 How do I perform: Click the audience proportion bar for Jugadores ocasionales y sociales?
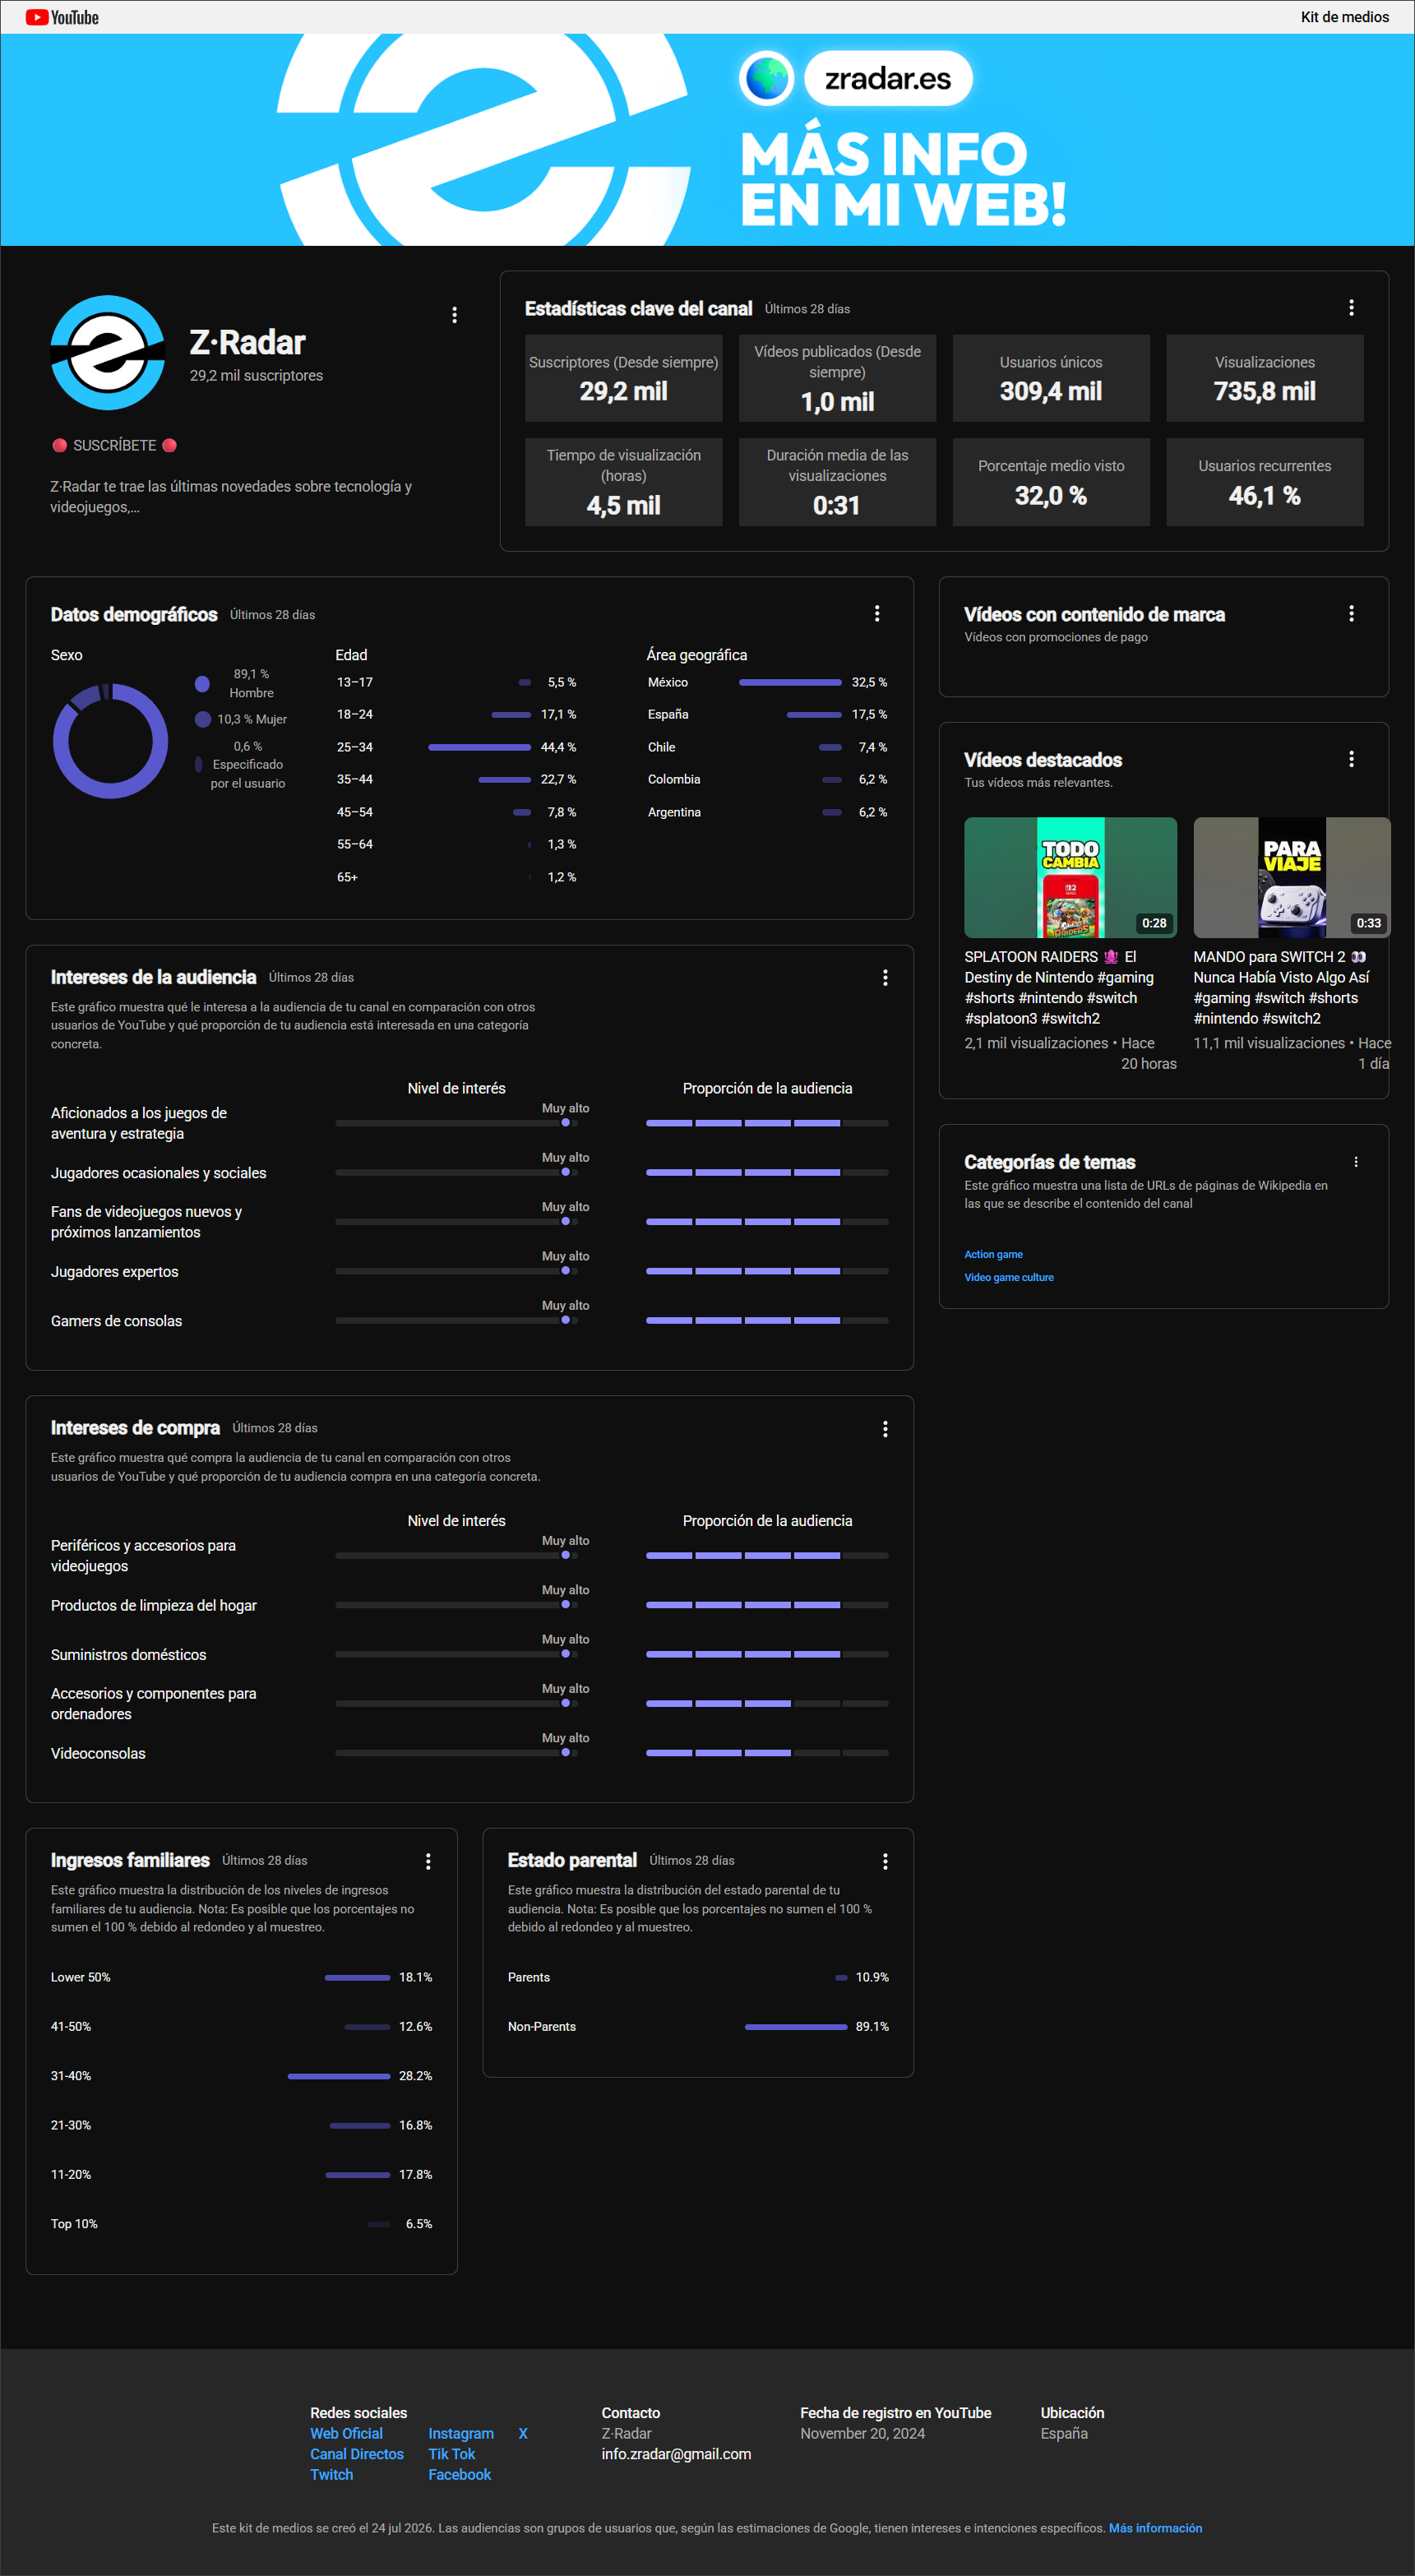pos(767,1172)
